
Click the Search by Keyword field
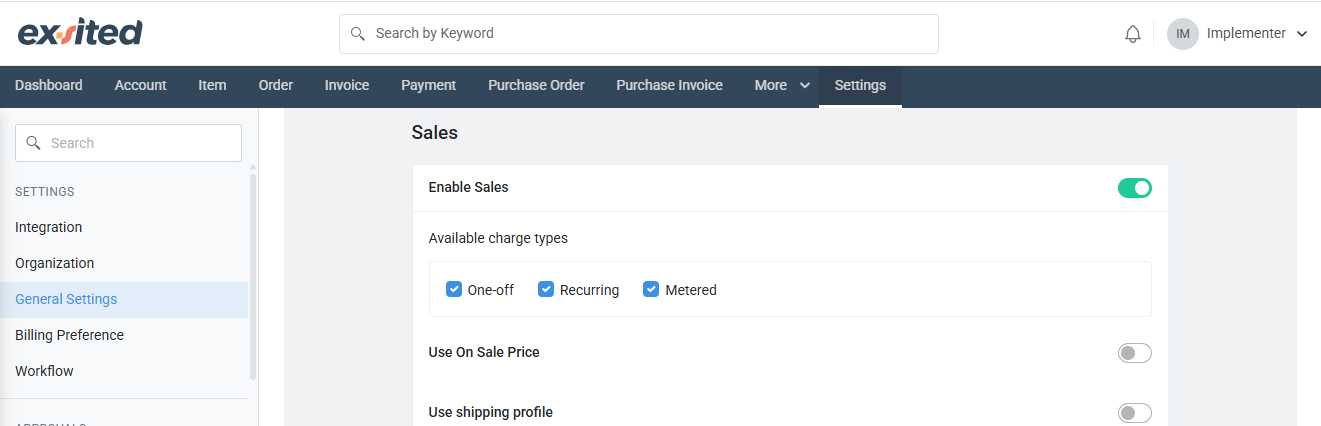pyautogui.click(x=639, y=34)
